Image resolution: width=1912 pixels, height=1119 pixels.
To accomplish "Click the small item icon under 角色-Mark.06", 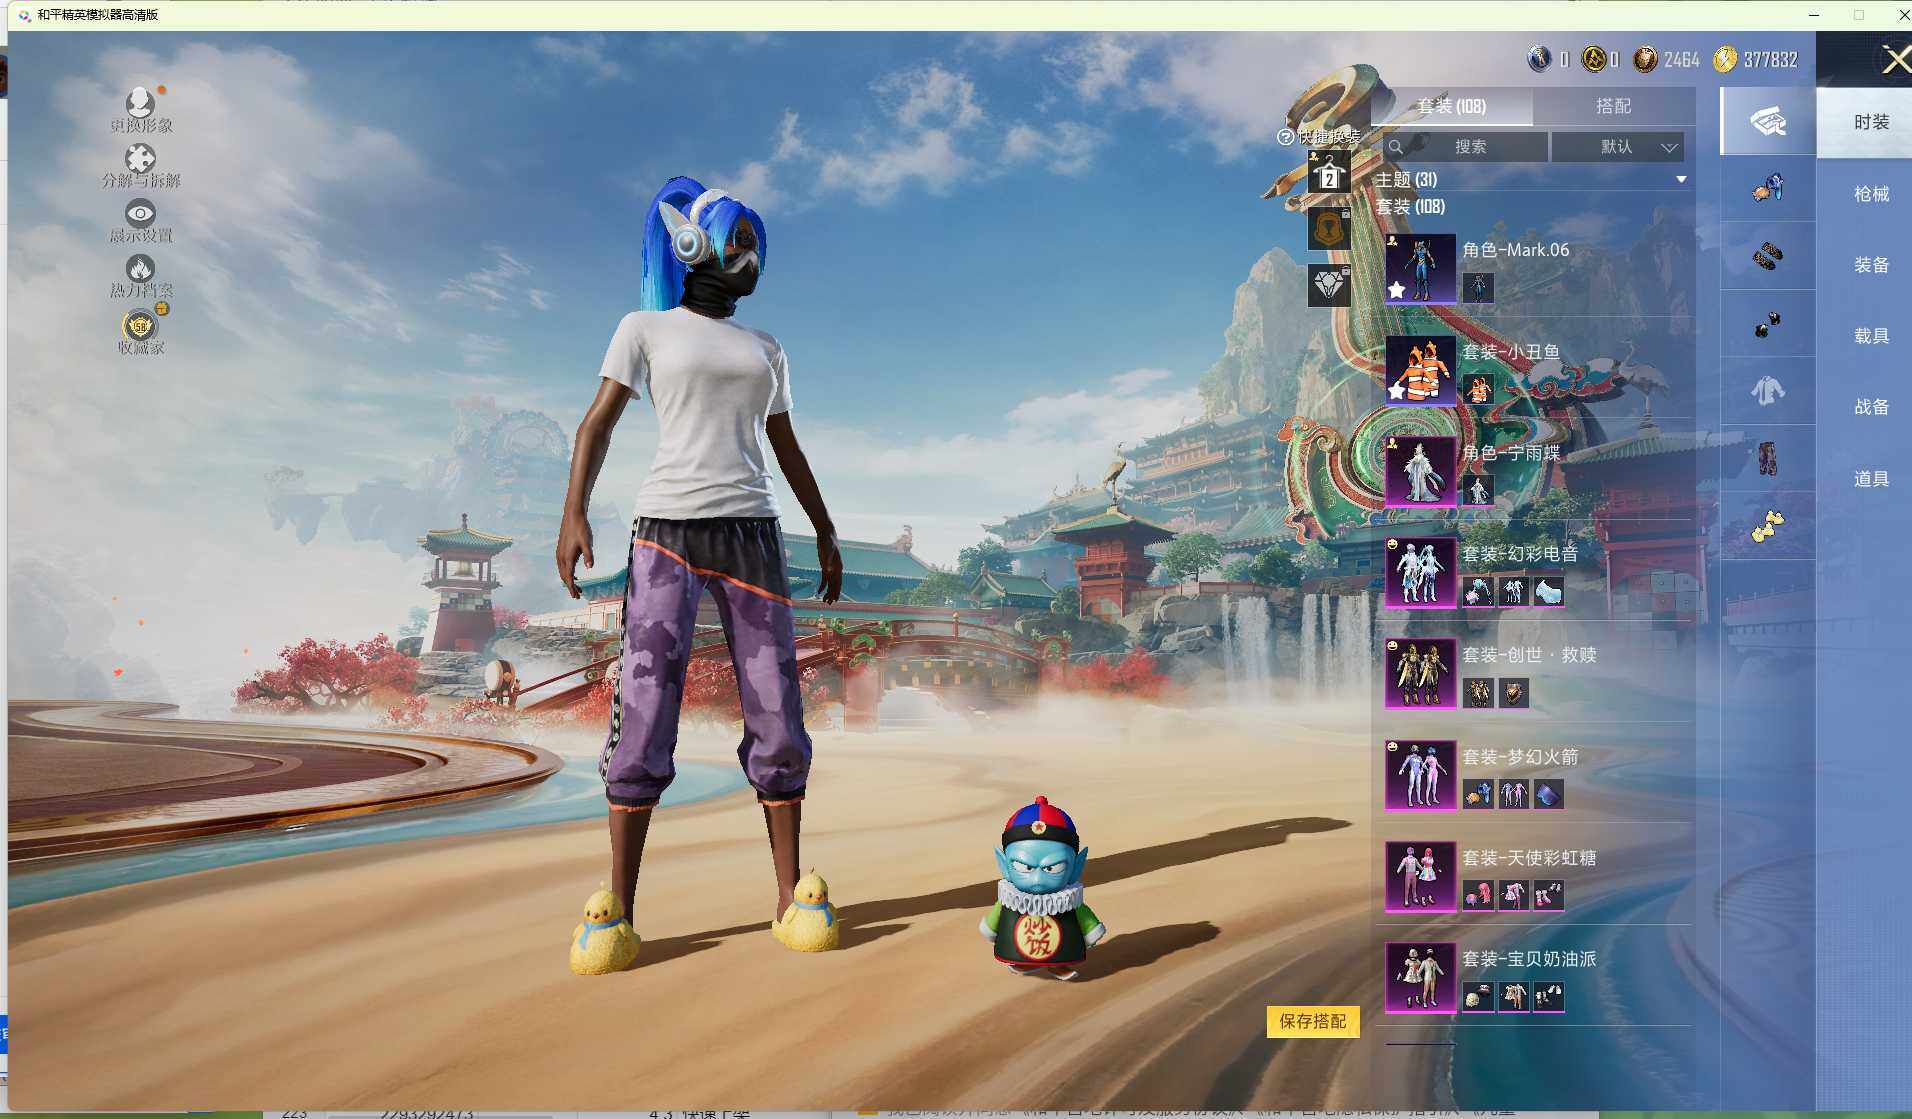I will (1478, 288).
